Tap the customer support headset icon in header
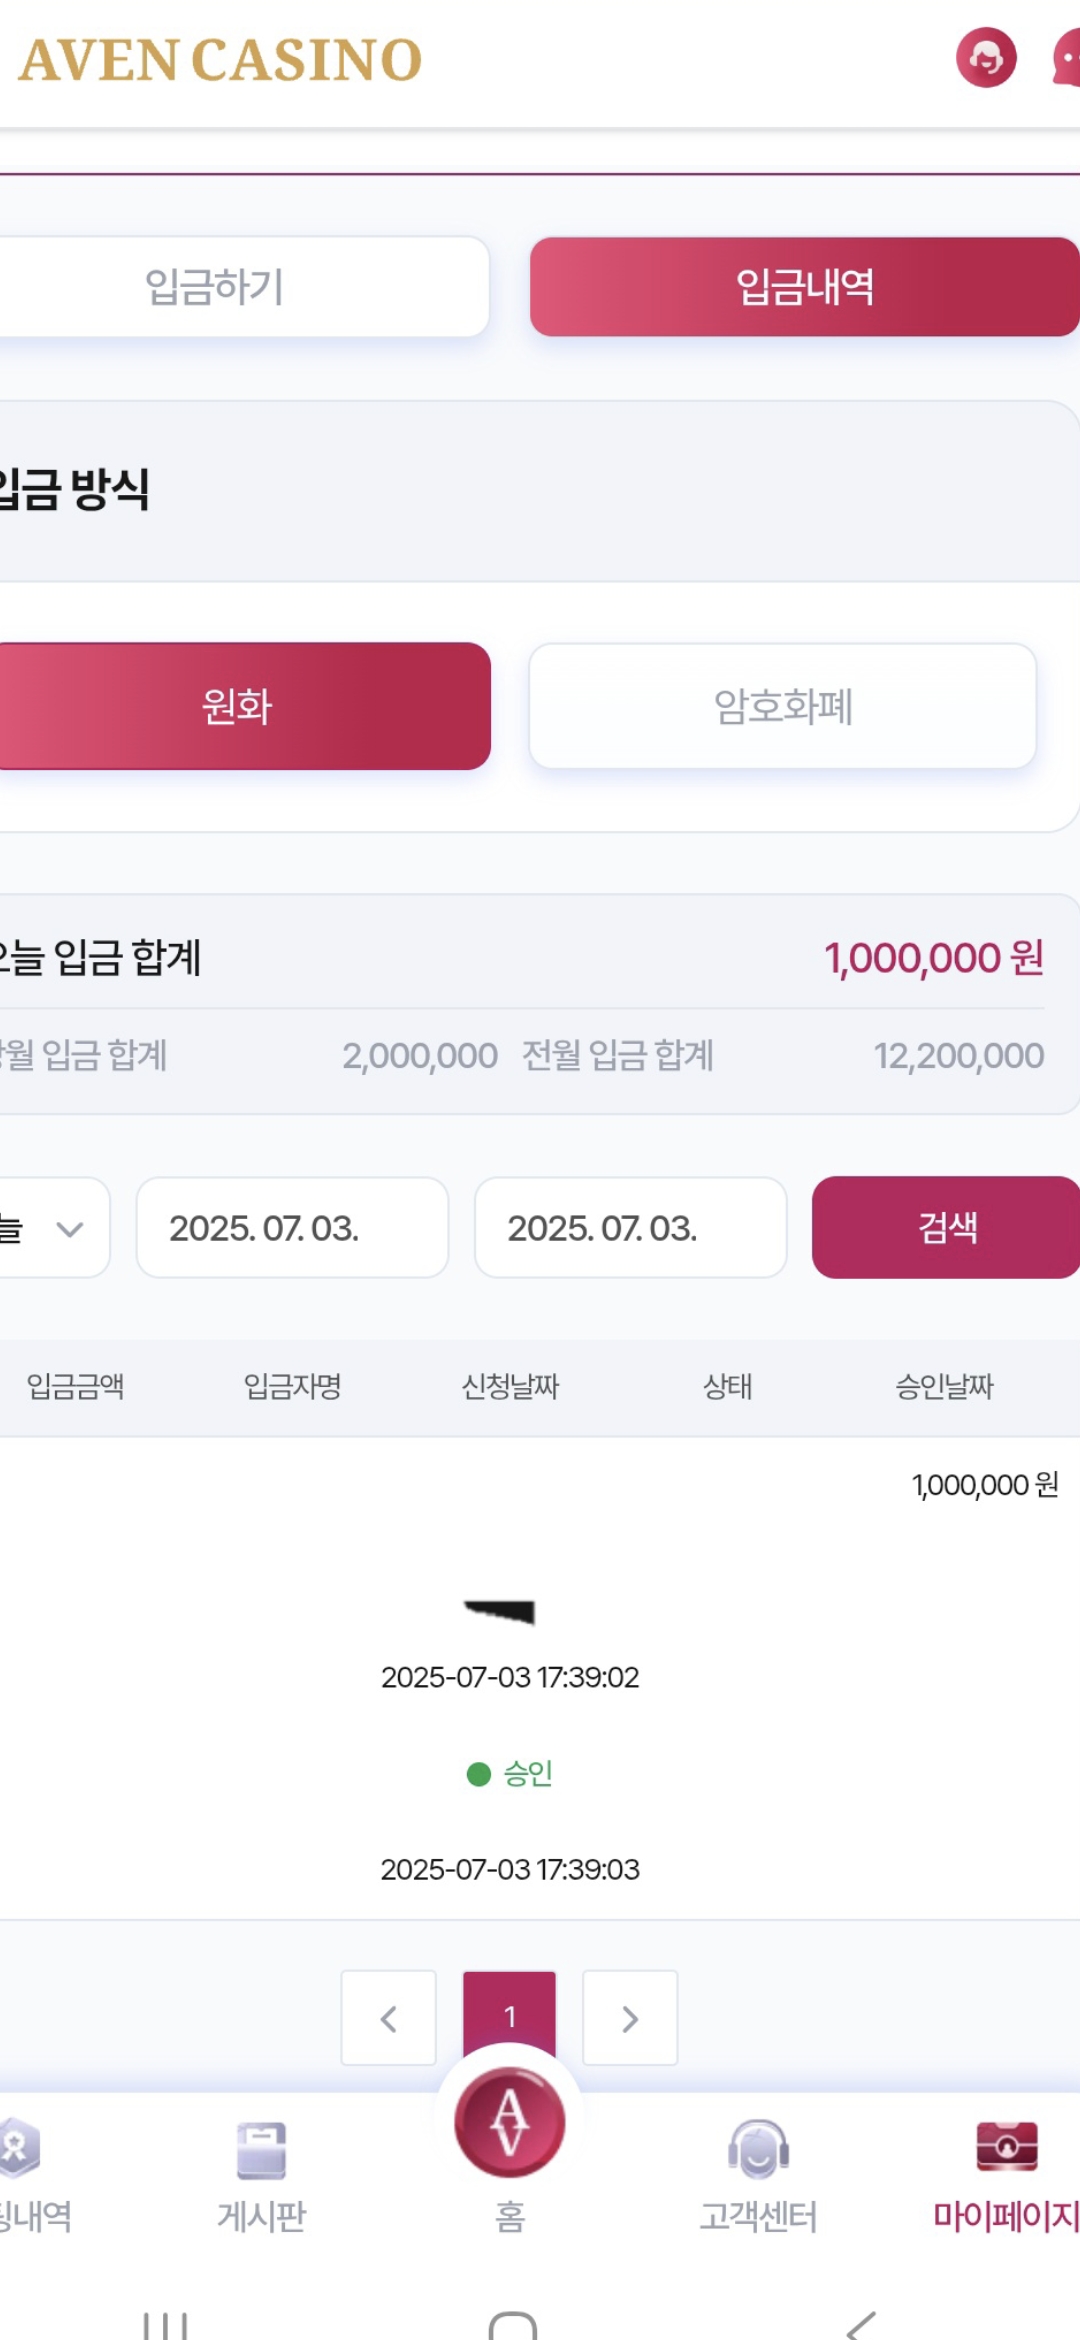This screenshot has height=2340, width=1080. [x=986, y=58]
